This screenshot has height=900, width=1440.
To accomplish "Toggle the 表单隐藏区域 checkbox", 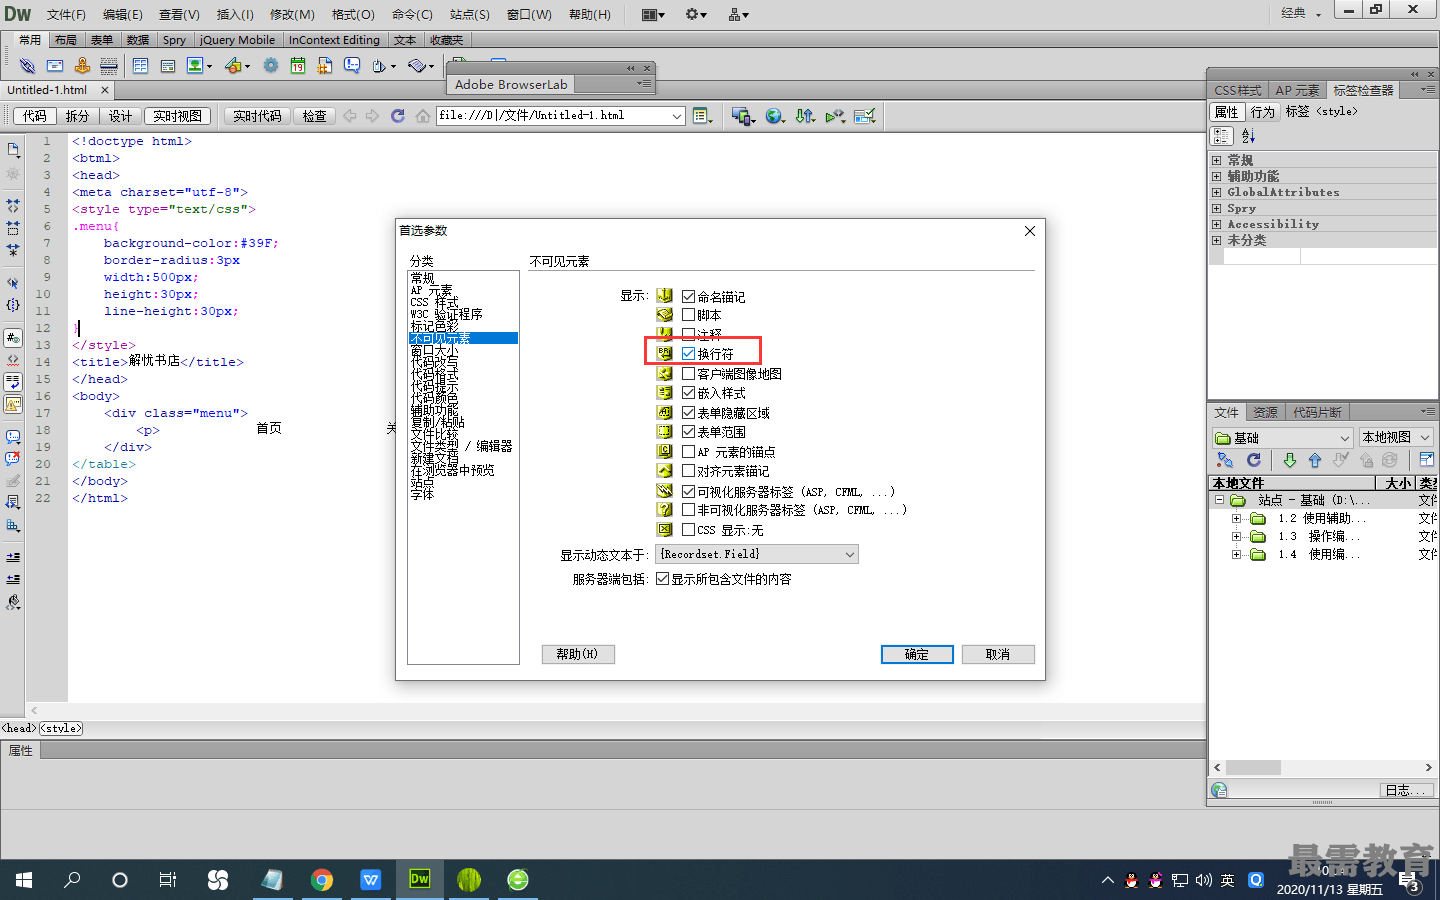I will tap(688, 412).
